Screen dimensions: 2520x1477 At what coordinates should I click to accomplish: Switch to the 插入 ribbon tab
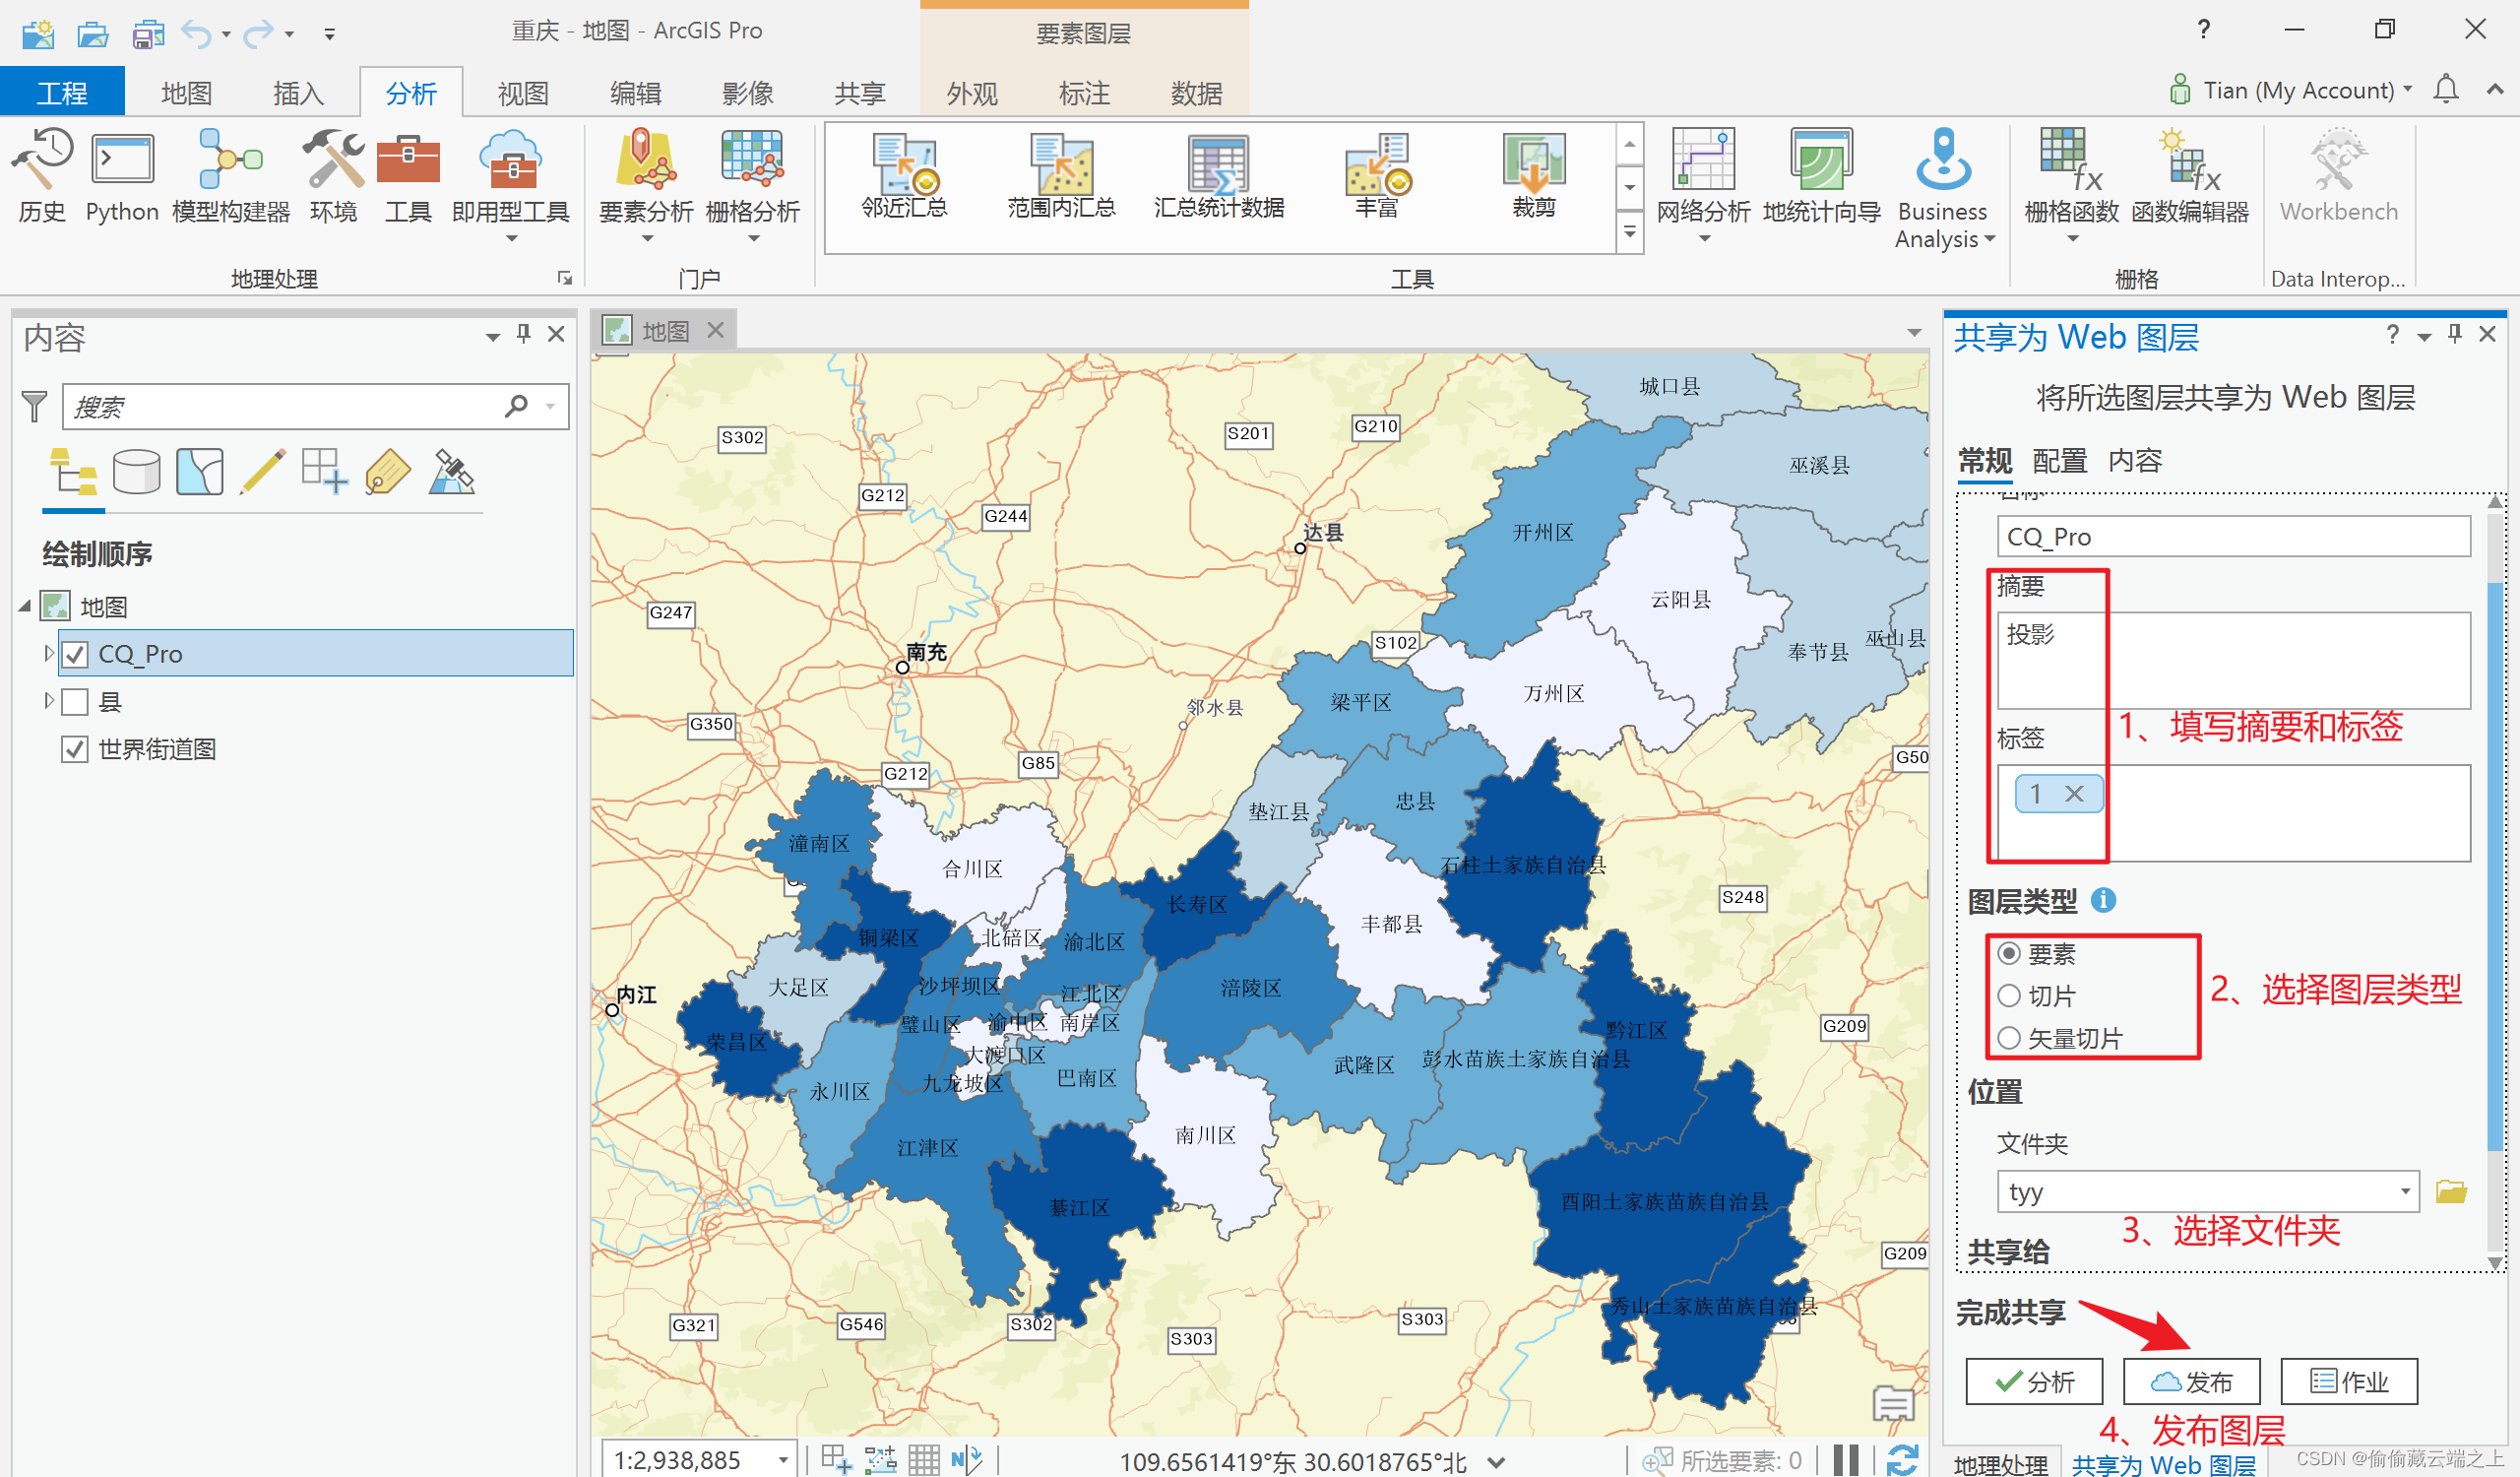coord(298,93)
